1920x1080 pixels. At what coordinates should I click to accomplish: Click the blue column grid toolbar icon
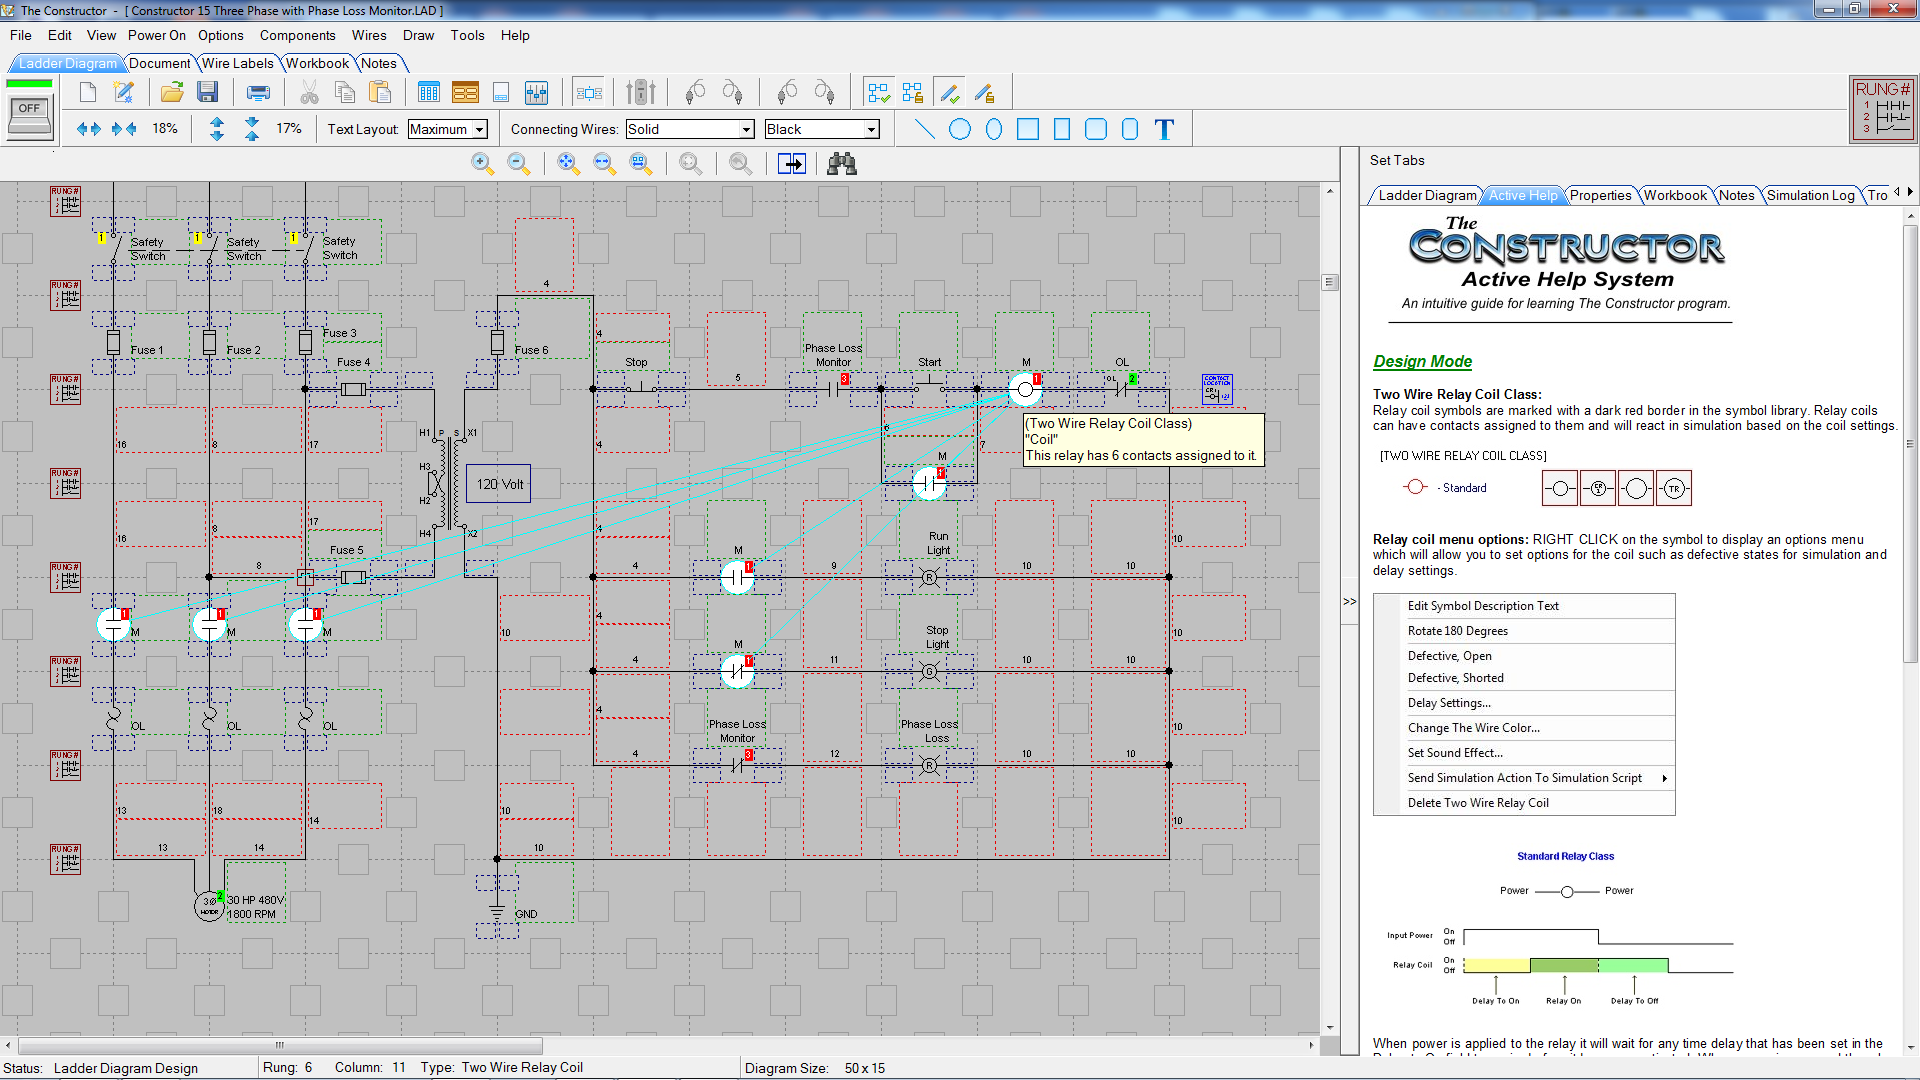click(x=429, y=93)
